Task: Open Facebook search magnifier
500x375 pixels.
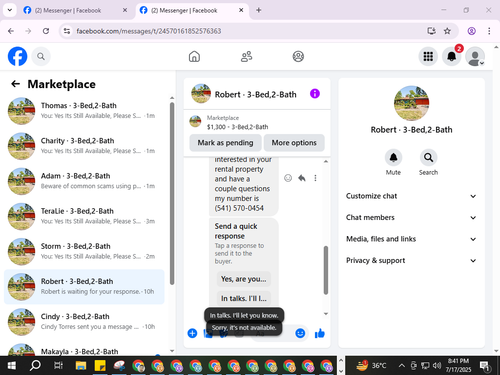Action: coord(41,56)
